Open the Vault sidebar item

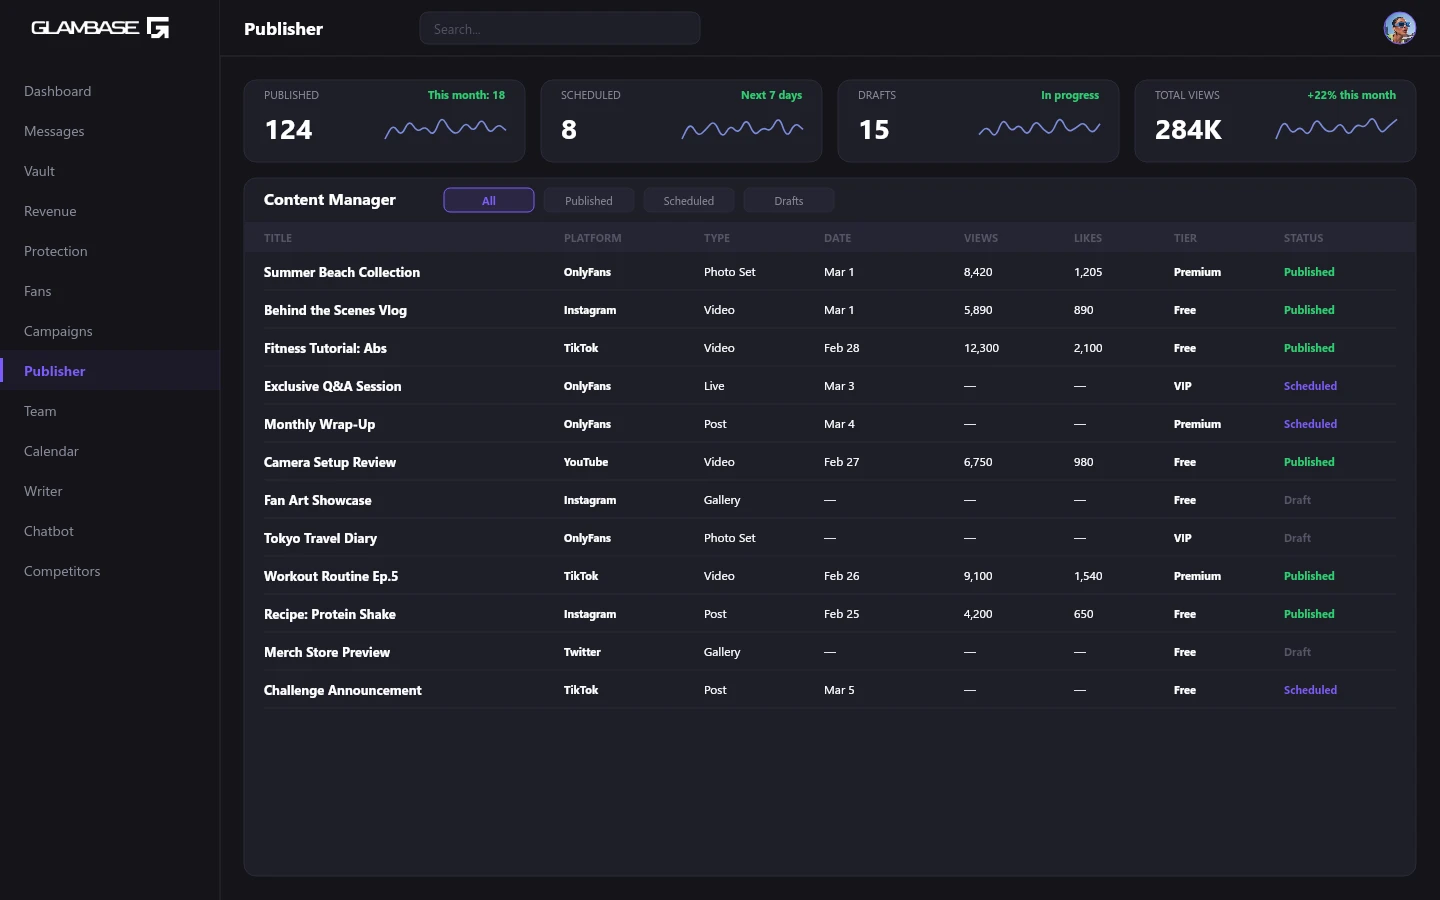point(40,171)
